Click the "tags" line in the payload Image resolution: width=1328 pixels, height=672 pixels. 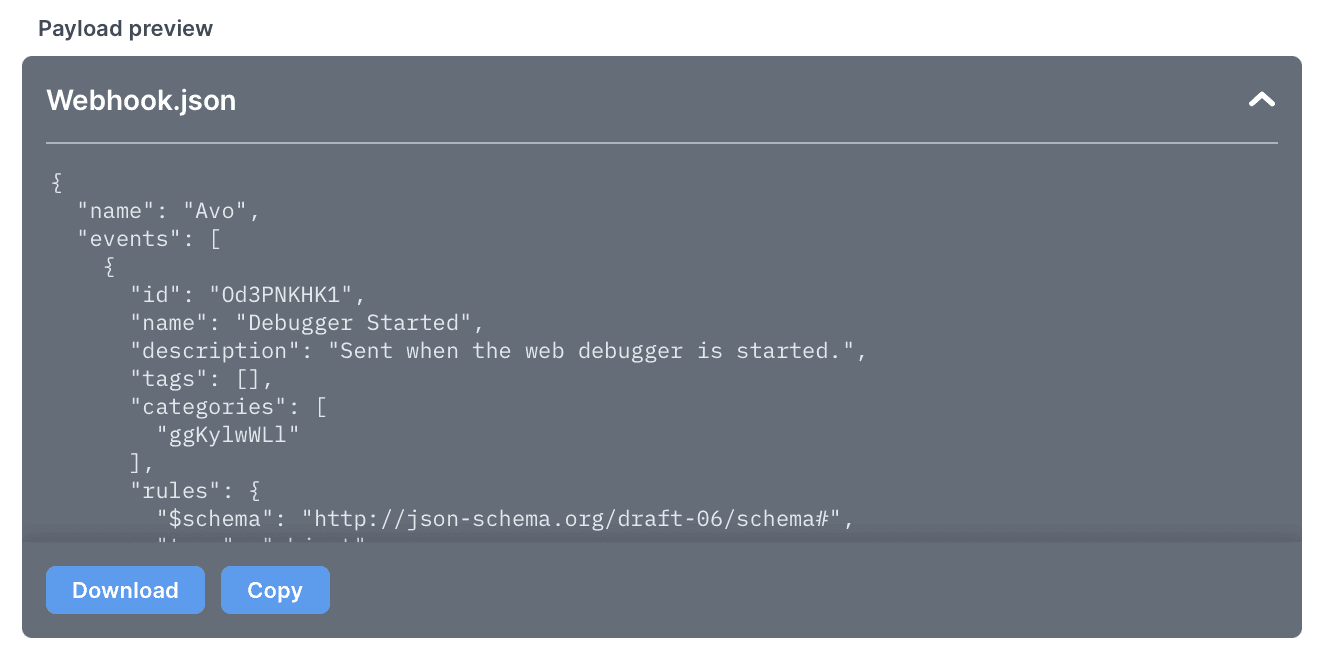[x=201, y=379]
